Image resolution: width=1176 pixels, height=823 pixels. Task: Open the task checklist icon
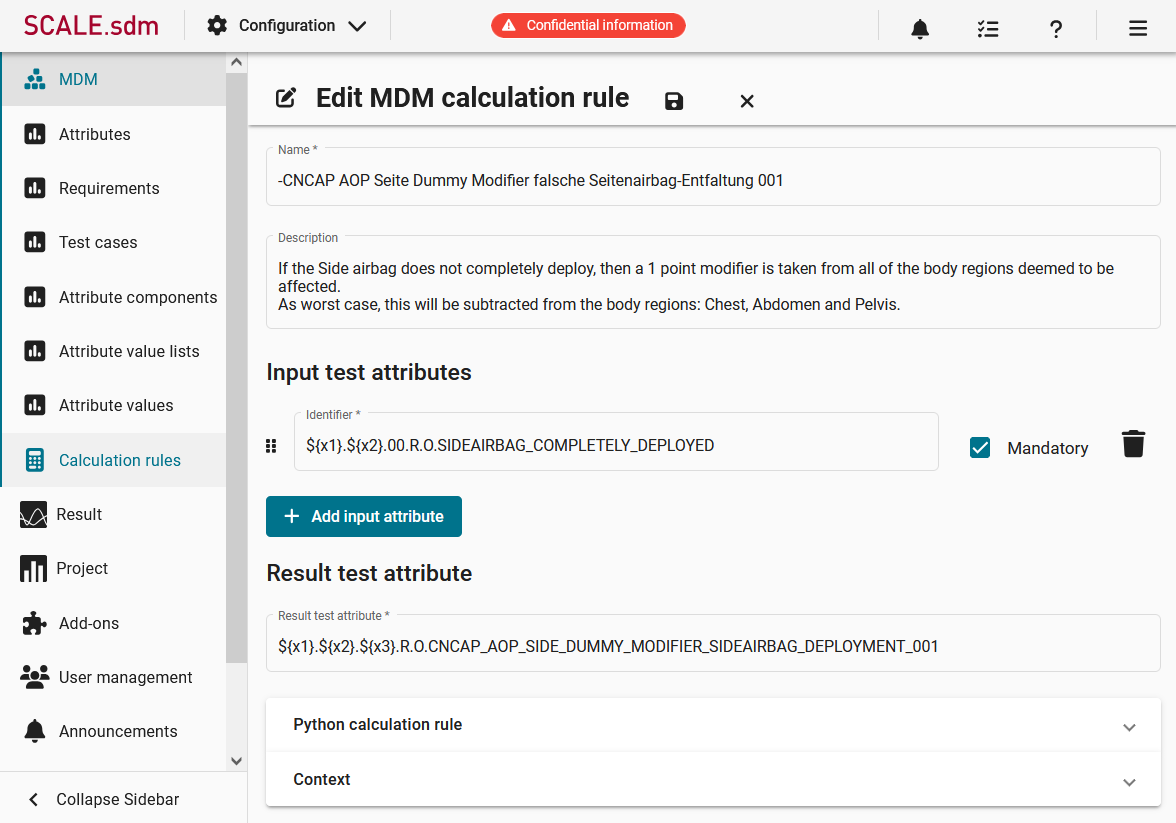[988, 29]
